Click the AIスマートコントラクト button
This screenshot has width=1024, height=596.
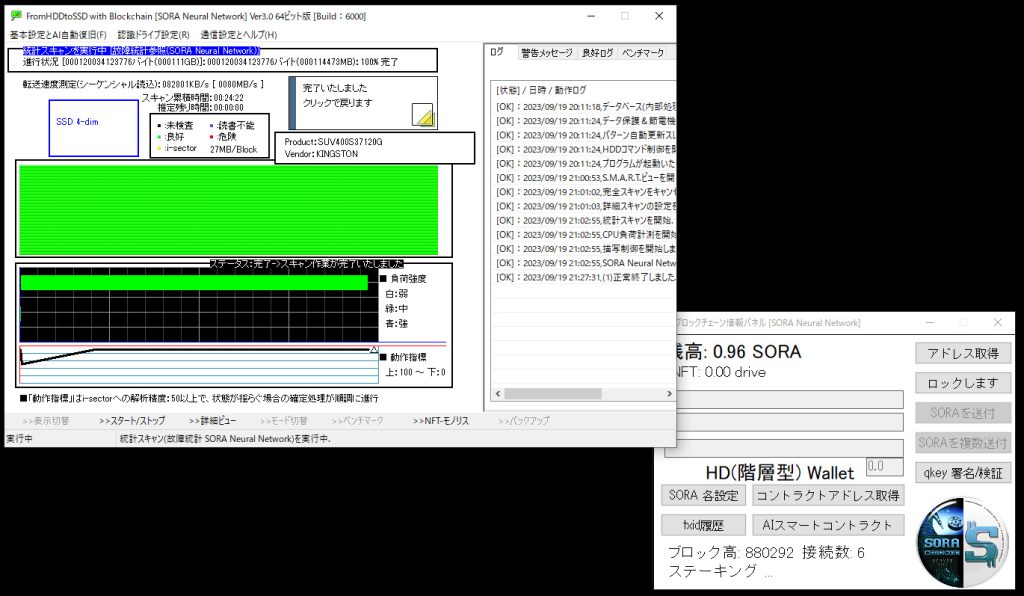click(x=828, y=525)
